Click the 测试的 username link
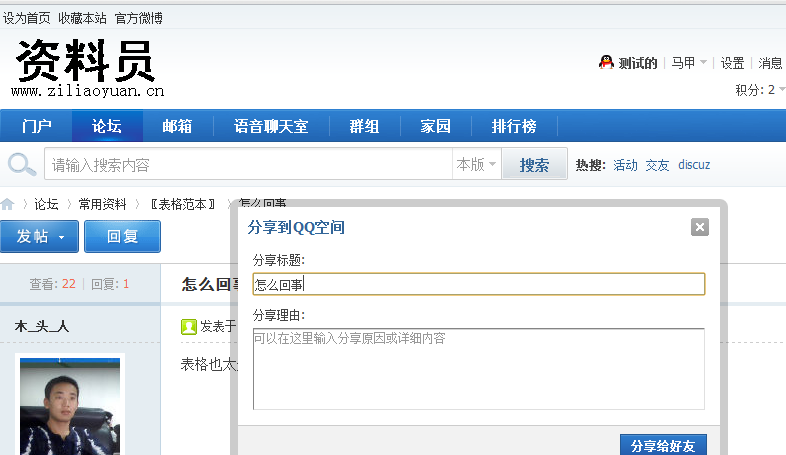 click(638, 63)
